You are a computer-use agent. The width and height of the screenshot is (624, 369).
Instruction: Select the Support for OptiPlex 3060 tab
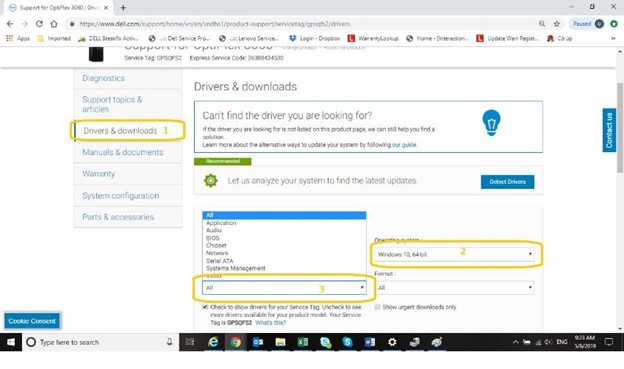(60, 8)
